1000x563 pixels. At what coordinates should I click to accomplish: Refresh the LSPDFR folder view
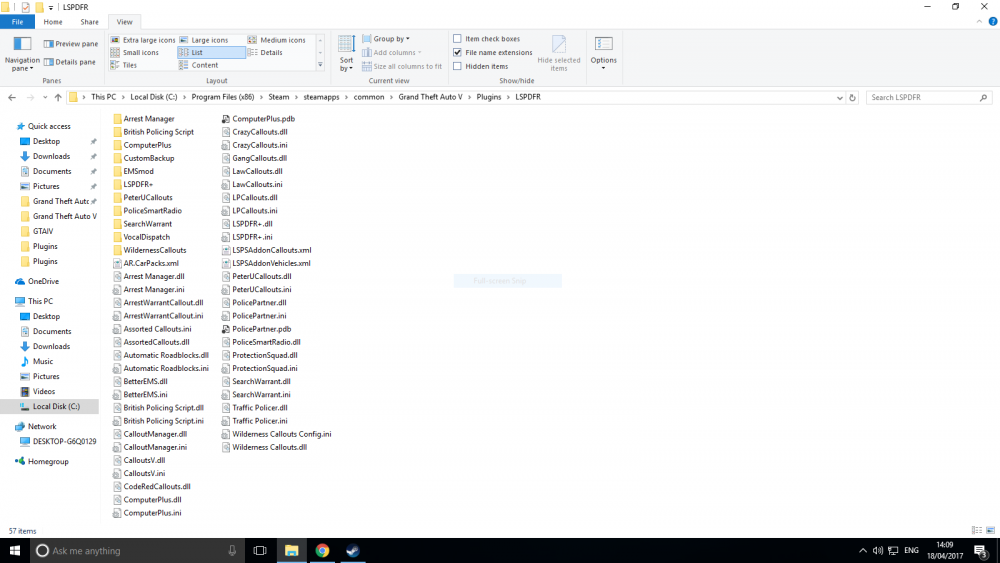852,98
